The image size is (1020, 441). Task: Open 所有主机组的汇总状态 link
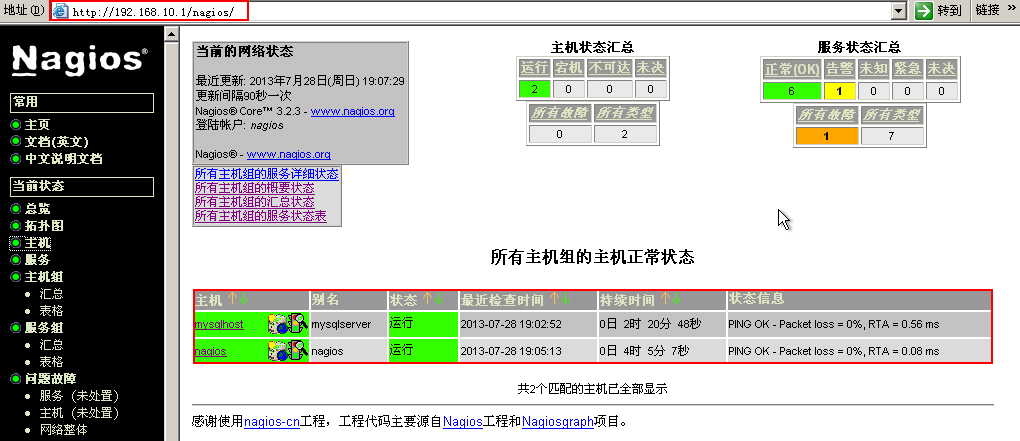(x=254, y=202)
